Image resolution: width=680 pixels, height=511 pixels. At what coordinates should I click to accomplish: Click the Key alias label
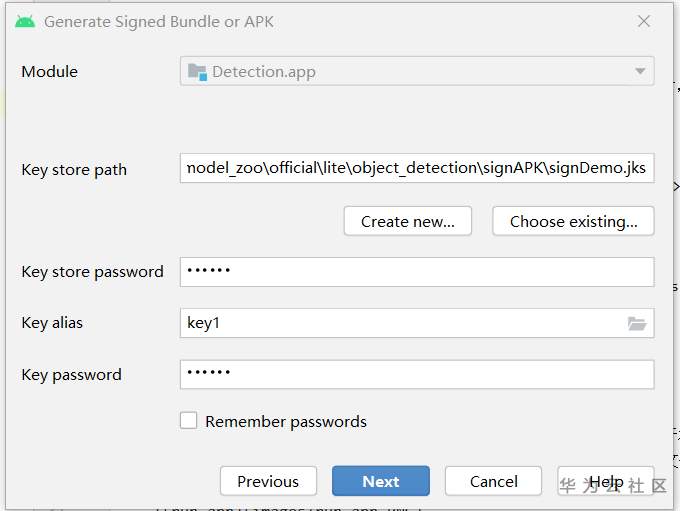click(x=52, y=323)
